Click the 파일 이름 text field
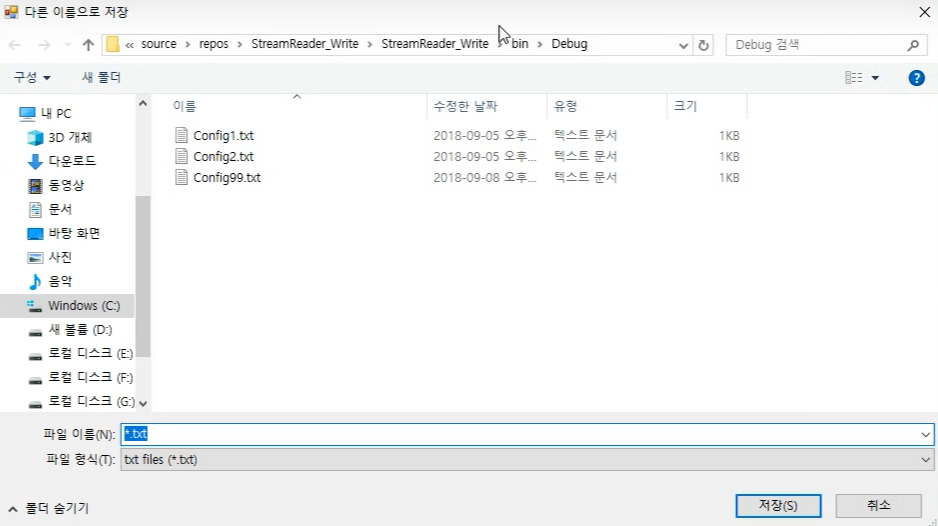This screenshot has height=526, width=938. pos(519,434)
